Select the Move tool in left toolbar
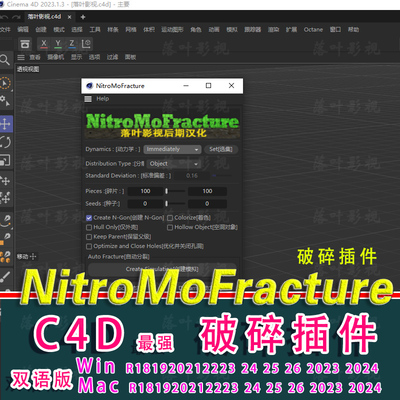Viewport: 400px width, 400px height. tap(5, 124)
